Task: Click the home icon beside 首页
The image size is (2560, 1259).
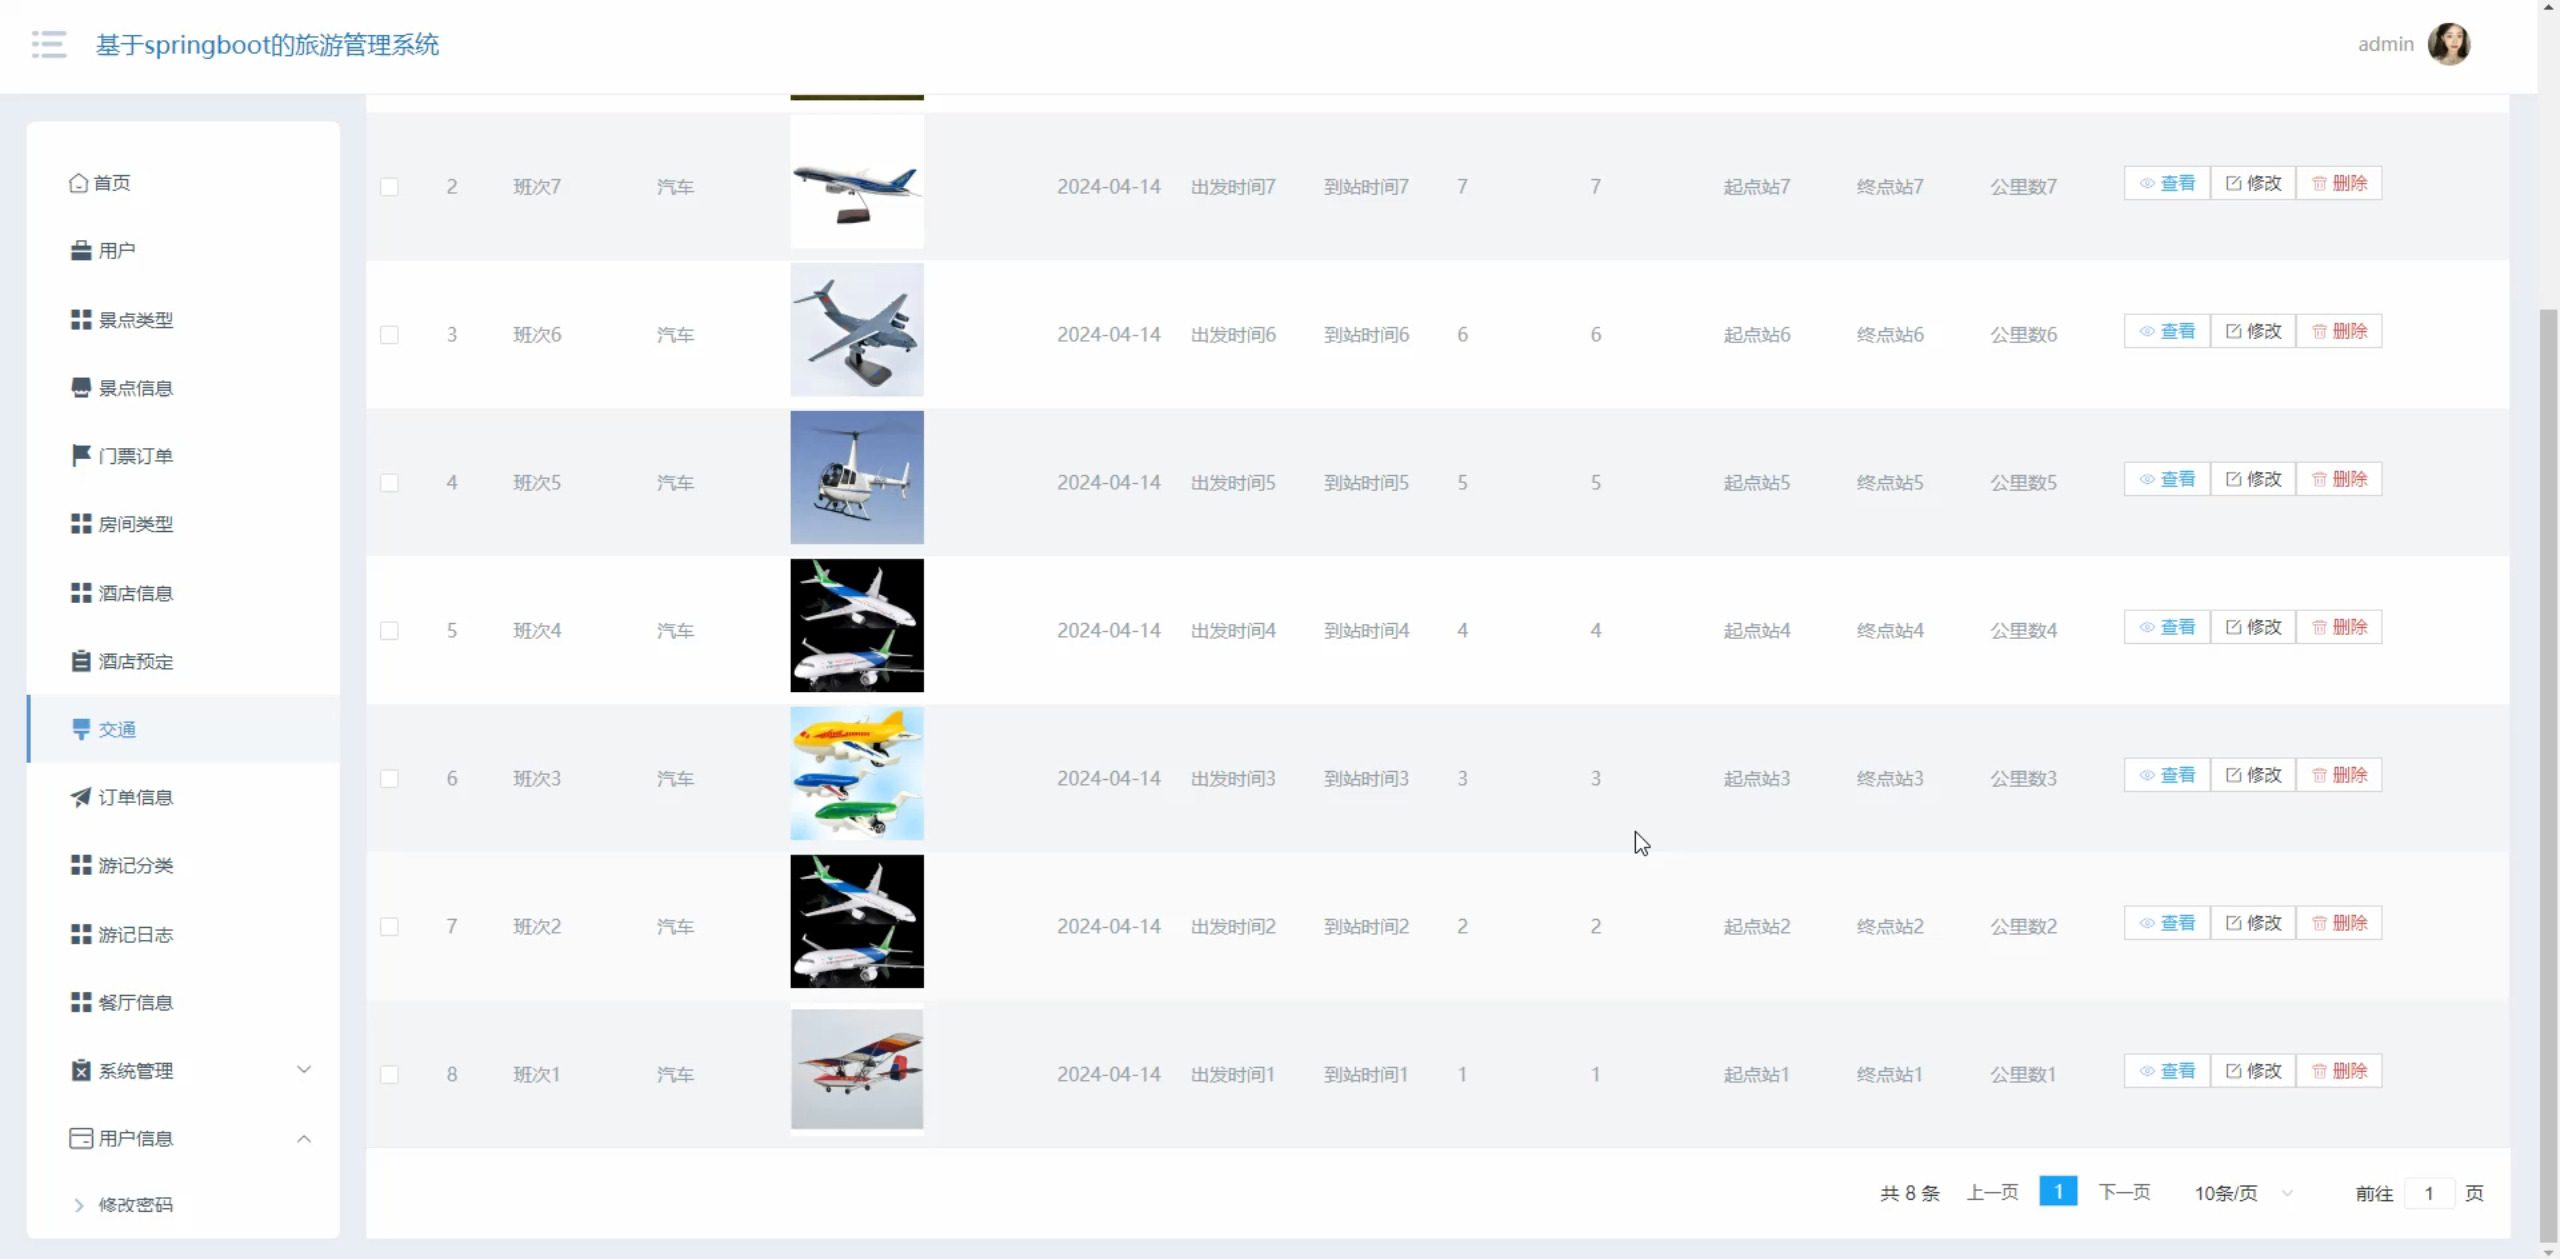Action: [78, 183]
